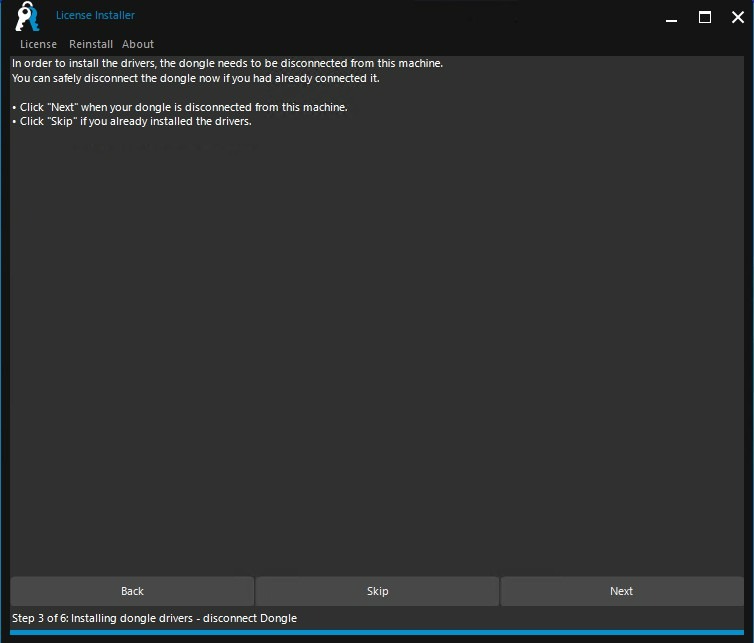This screenshot has height=643, width=754.
Task: Click the empty dark content area
Action: tap(377, 350)
